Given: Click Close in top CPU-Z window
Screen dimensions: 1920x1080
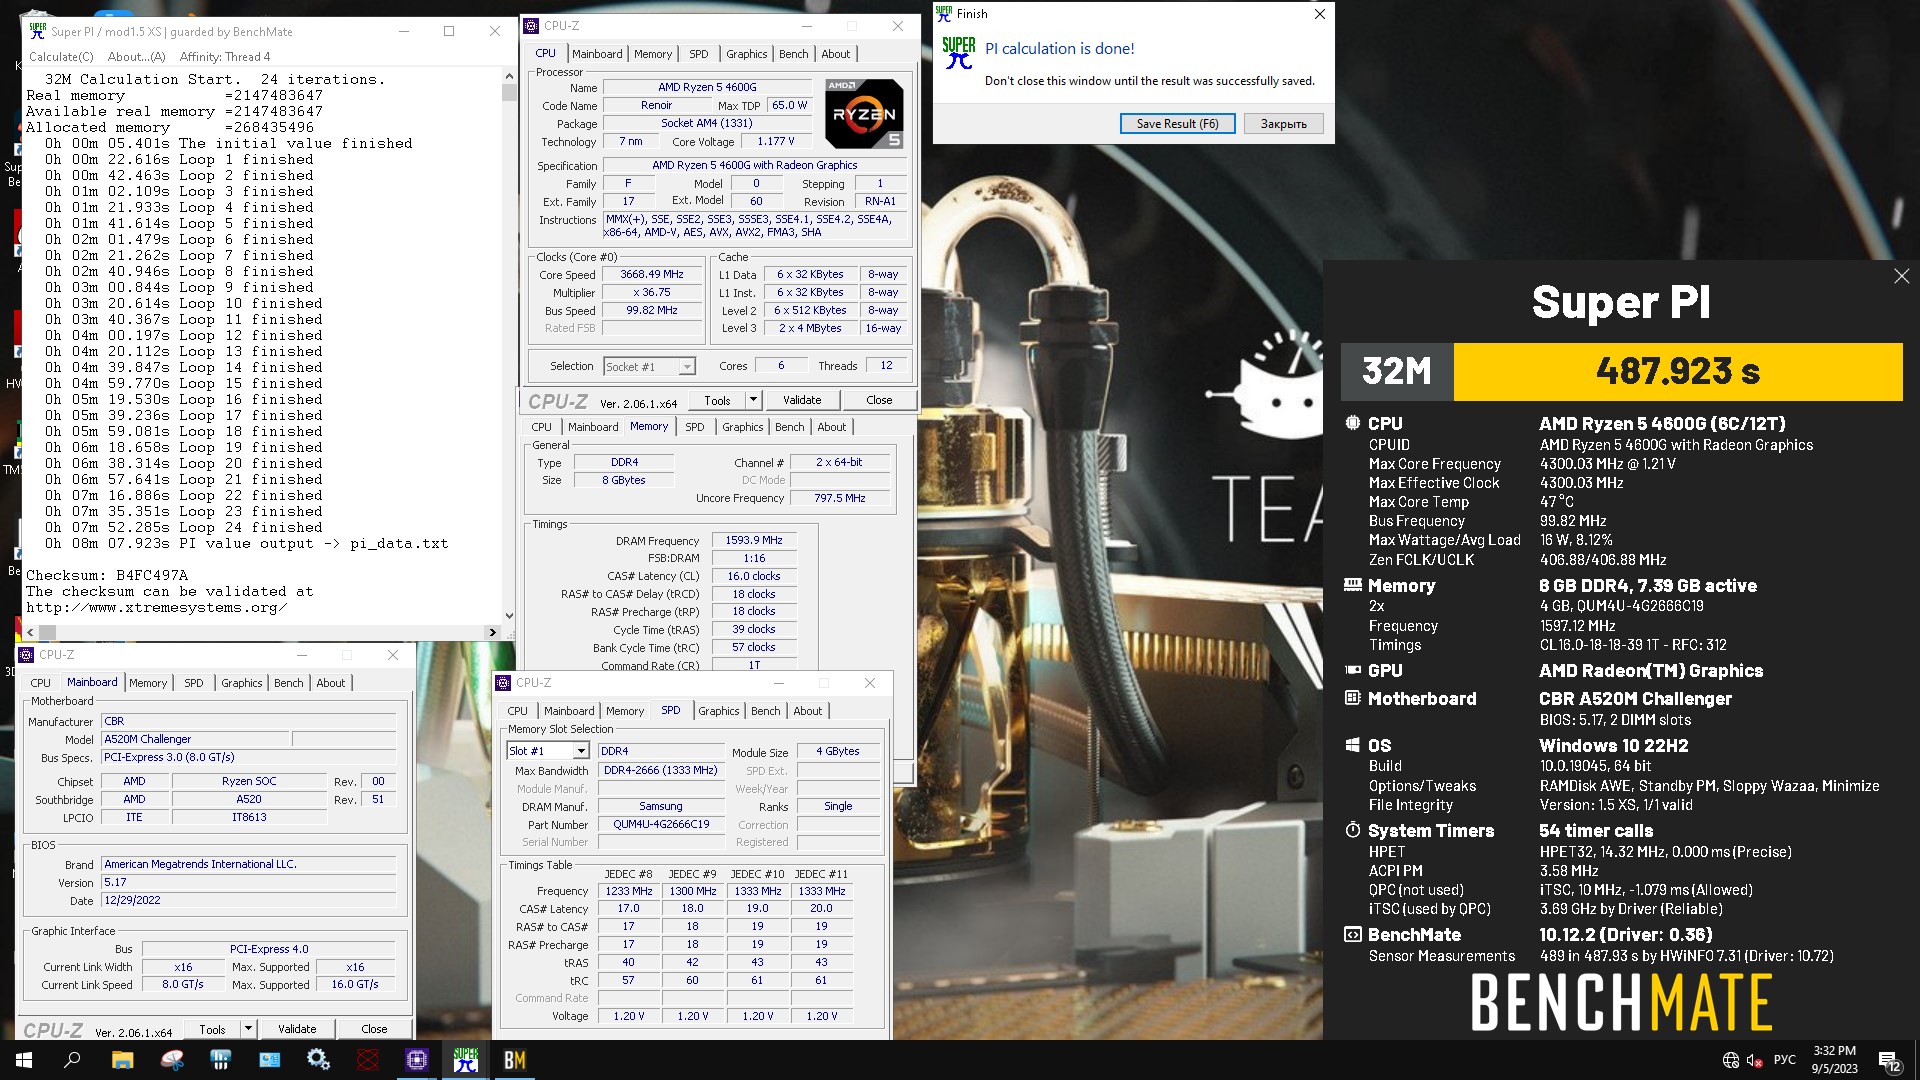Looking at the screenshot, I should pyautogui.click(x=879, y=400).
